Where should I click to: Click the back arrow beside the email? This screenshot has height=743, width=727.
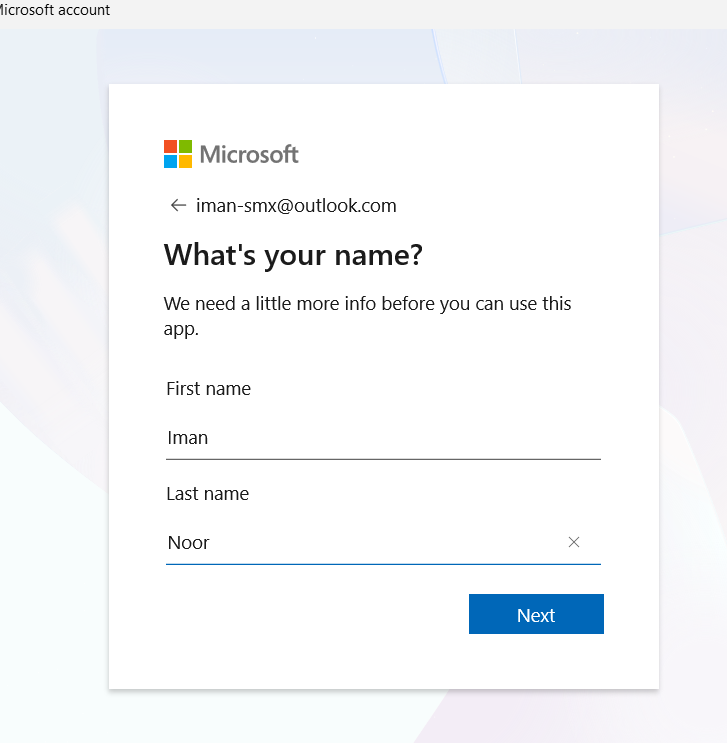pyautogui.click(x=178, y=205)
